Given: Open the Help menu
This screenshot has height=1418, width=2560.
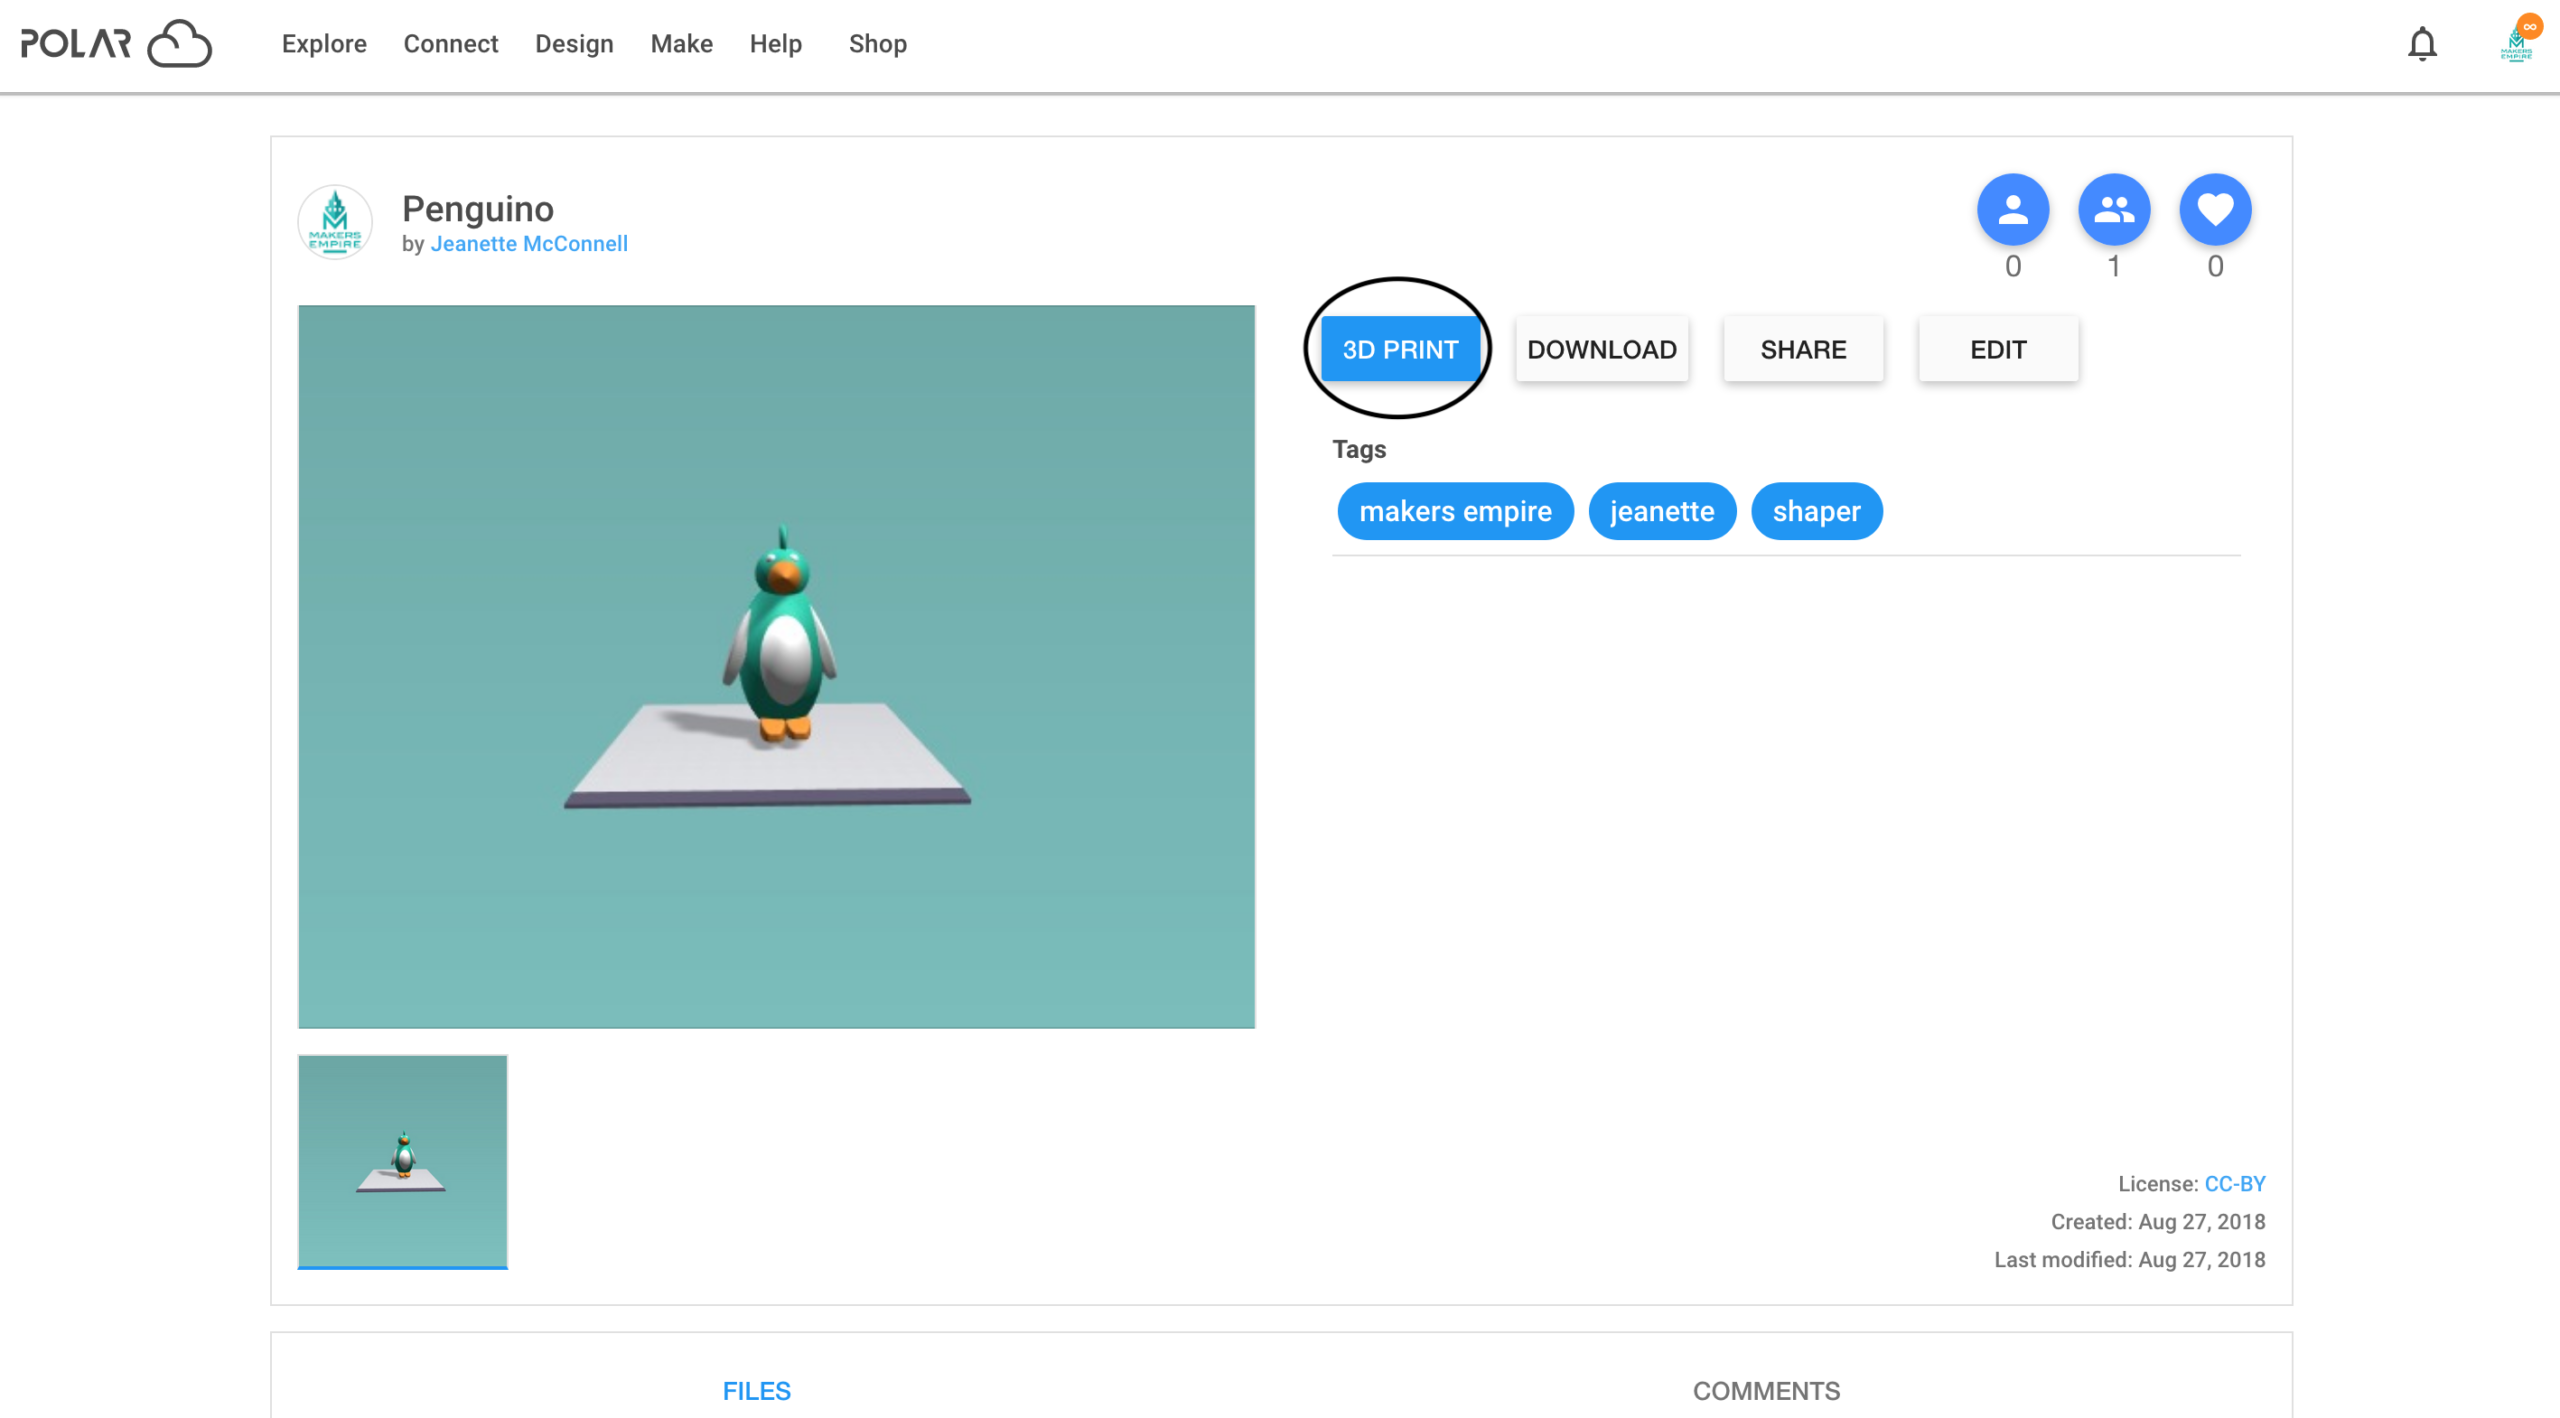Looking at the screenshot, I should tap(775, 44).
